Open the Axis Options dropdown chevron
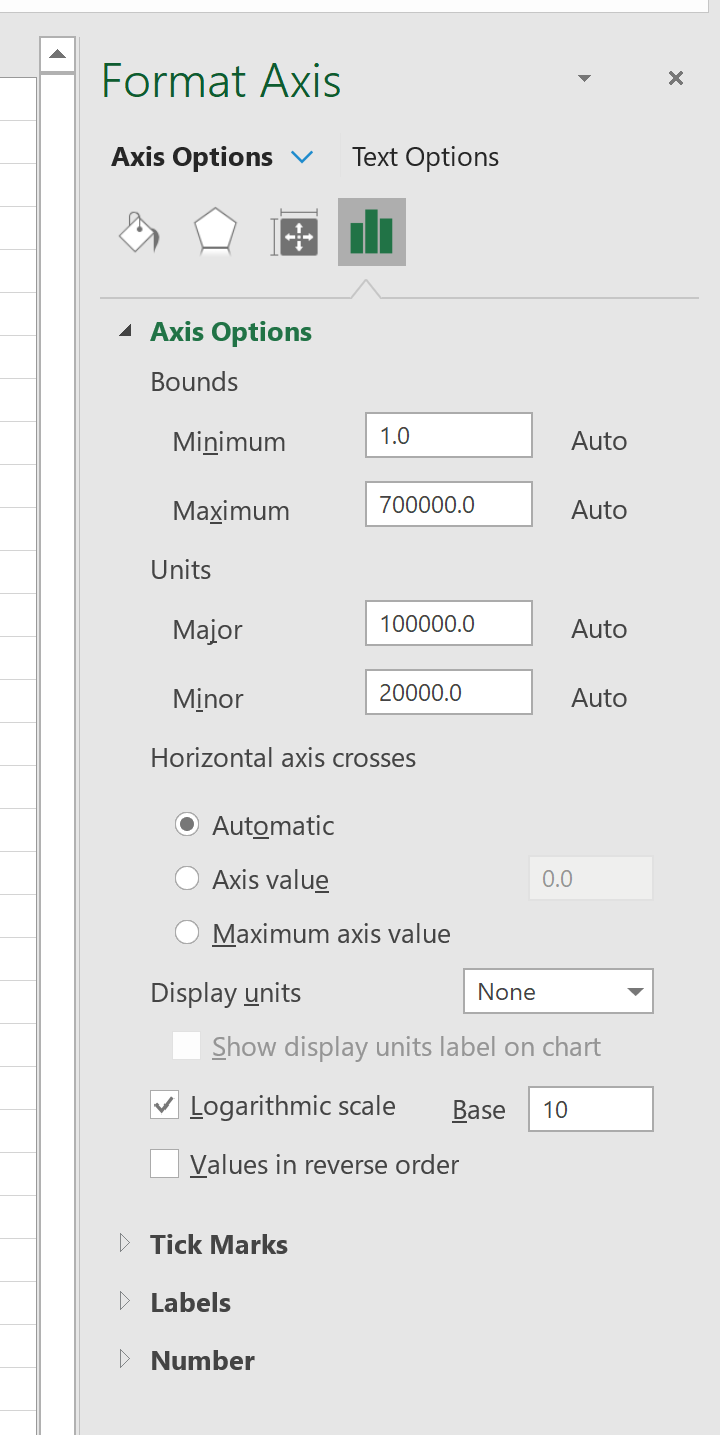Image resolution: width=720 pixels, height=1435 pixels. pyautogui.click(x=301, y=157)
